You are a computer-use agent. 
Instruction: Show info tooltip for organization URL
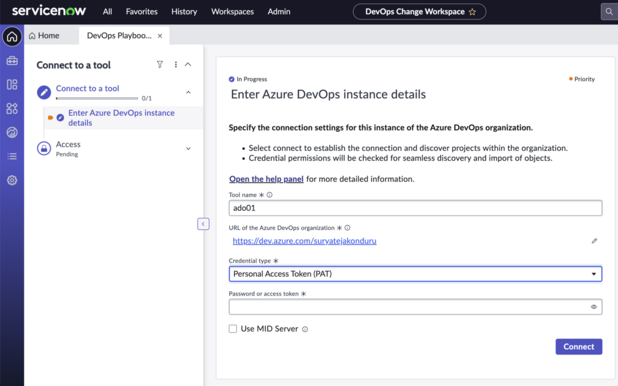[347, 227]
